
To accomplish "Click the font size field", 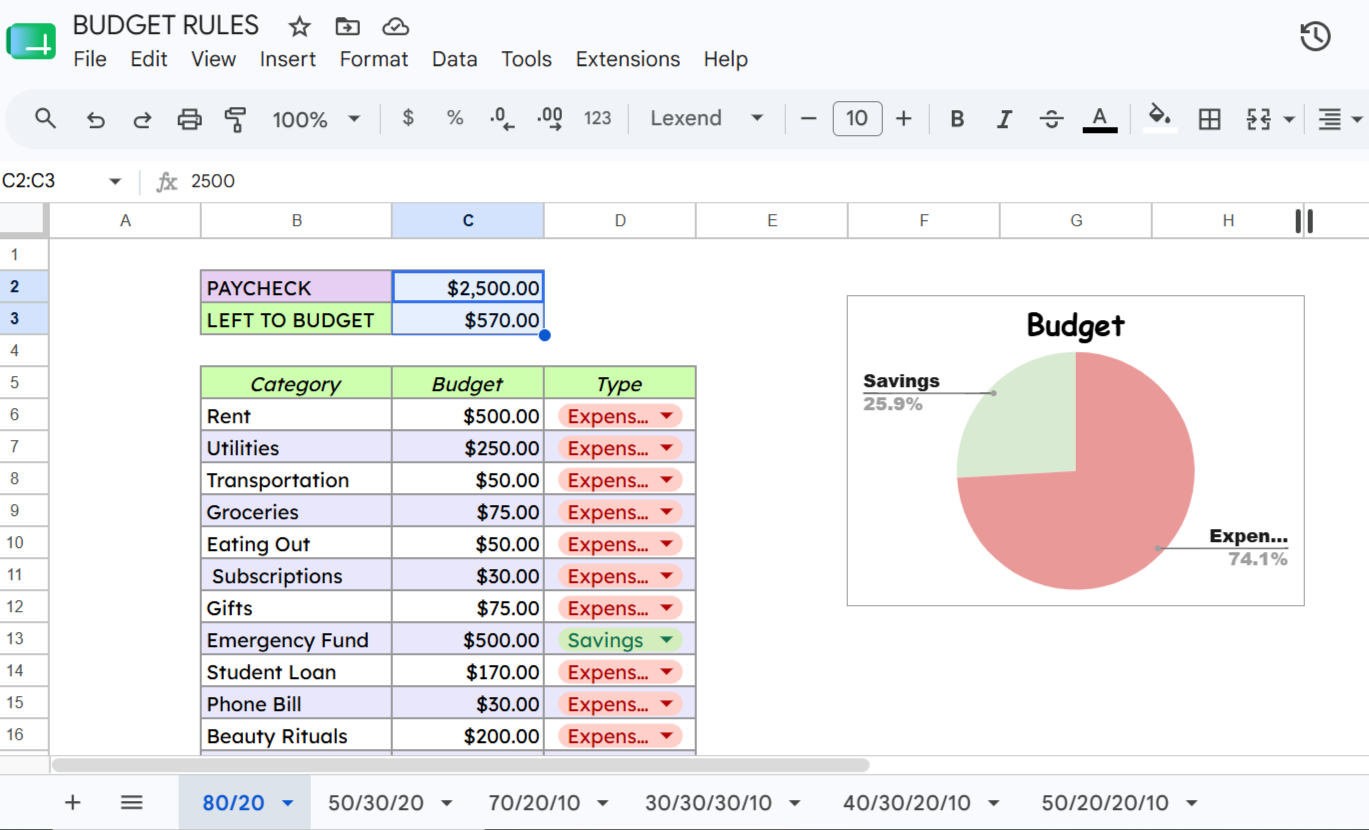I will 857,119.
